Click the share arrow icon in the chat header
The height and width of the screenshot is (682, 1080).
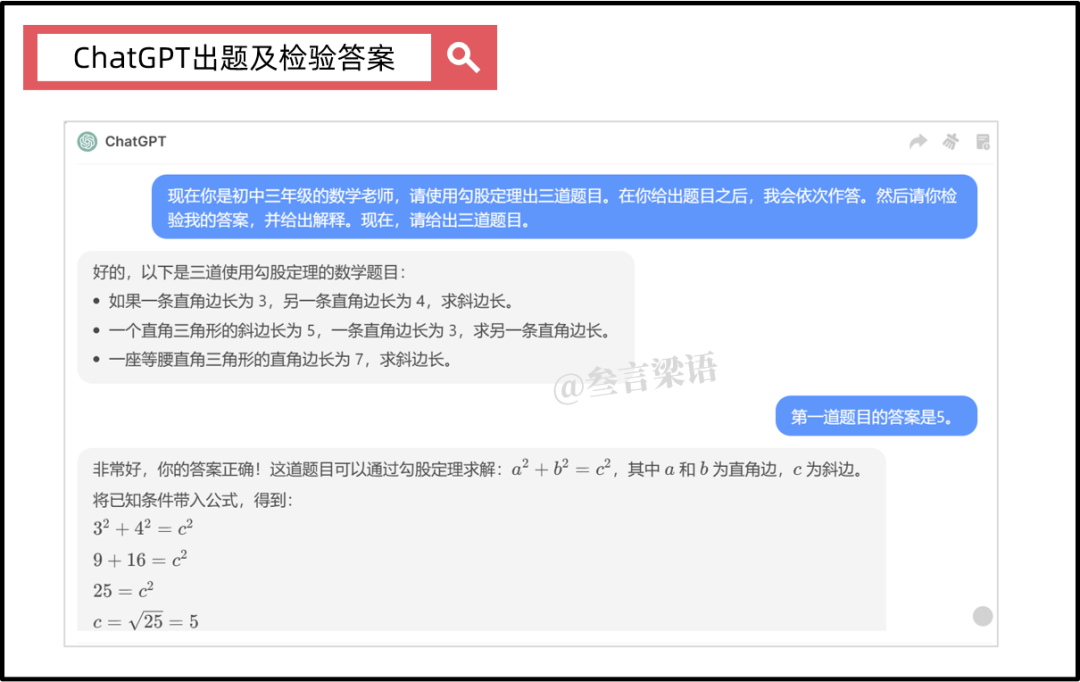pos(918,141)
